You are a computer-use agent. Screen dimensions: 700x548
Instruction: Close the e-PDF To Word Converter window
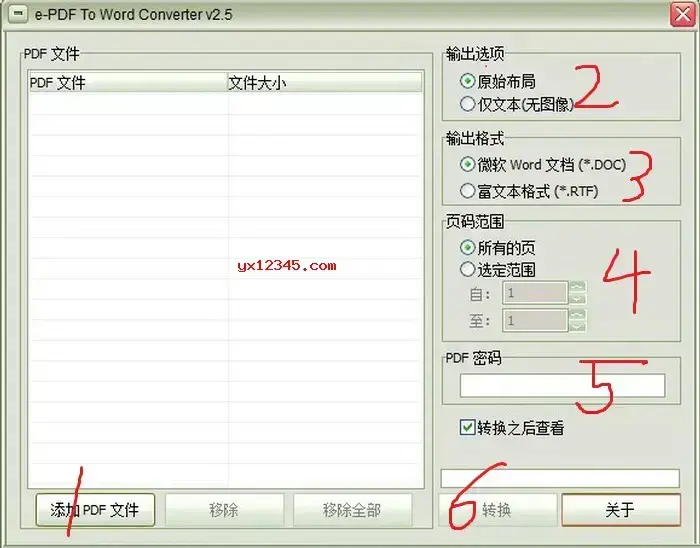683,15
